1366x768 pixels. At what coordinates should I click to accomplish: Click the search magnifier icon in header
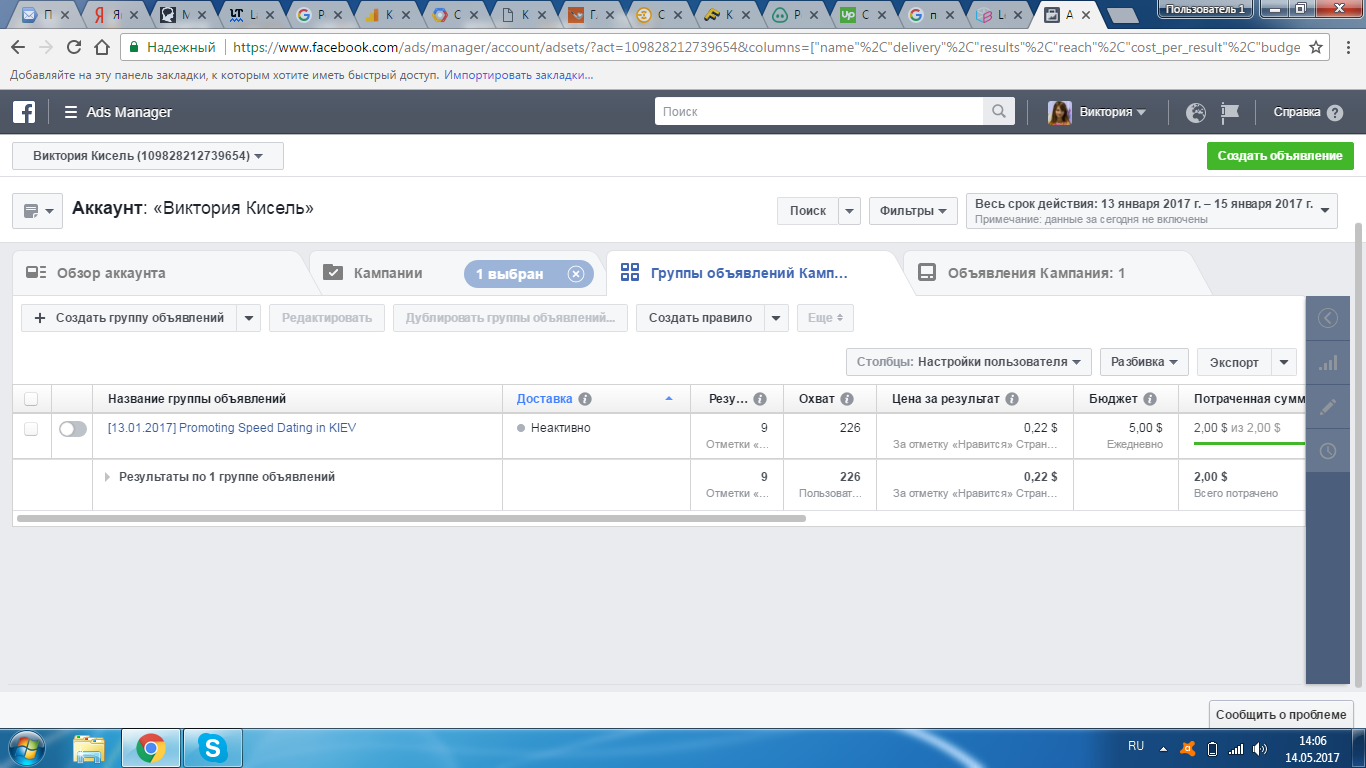pyautogui.click(x=998, y=112)
